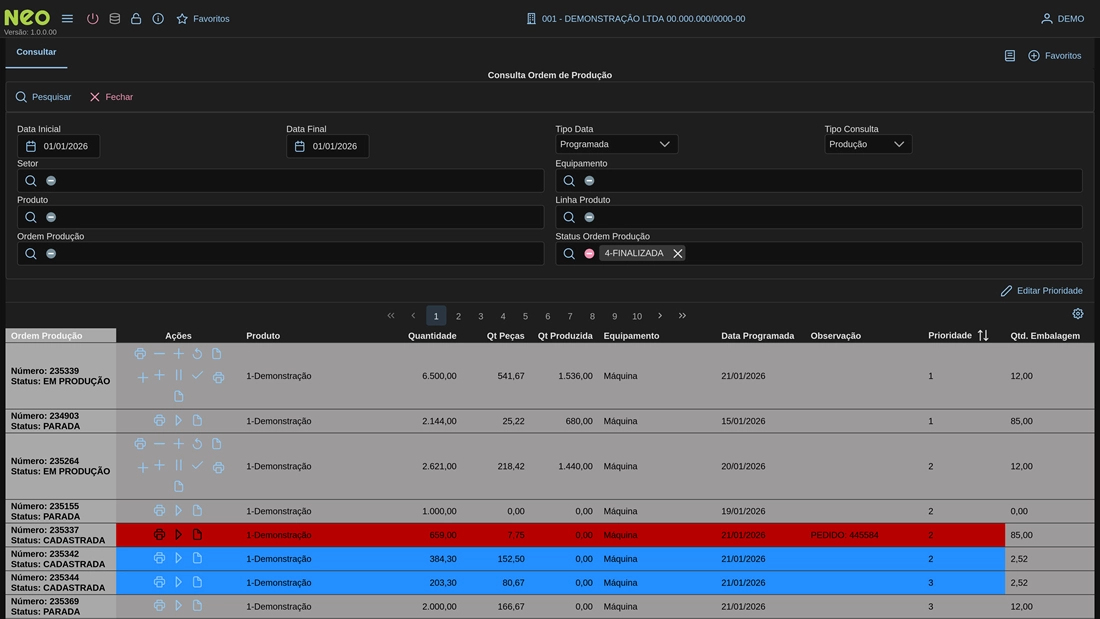Click the pause icon for order 235339
This screenshot has width=1100, height=619.
click(x=178, y=376)
